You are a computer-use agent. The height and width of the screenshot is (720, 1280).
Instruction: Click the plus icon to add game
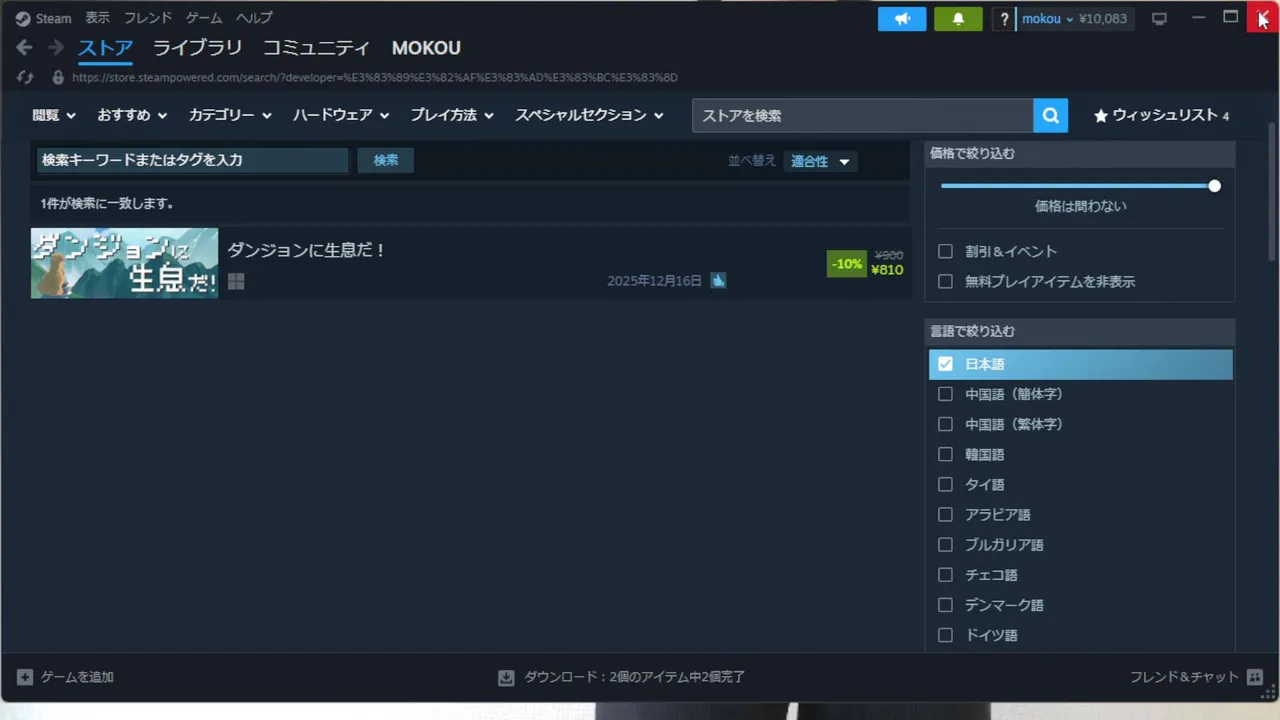26,677
